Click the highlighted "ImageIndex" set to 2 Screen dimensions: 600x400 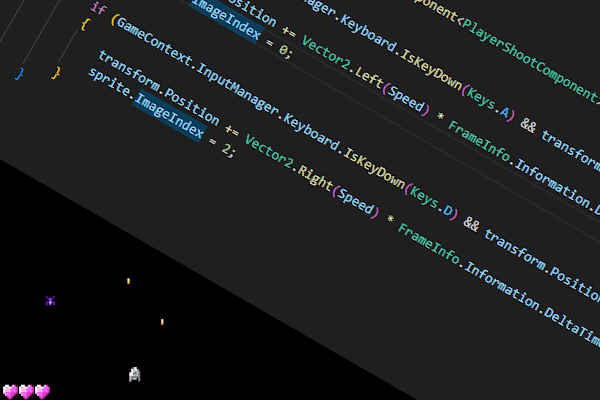170,116
